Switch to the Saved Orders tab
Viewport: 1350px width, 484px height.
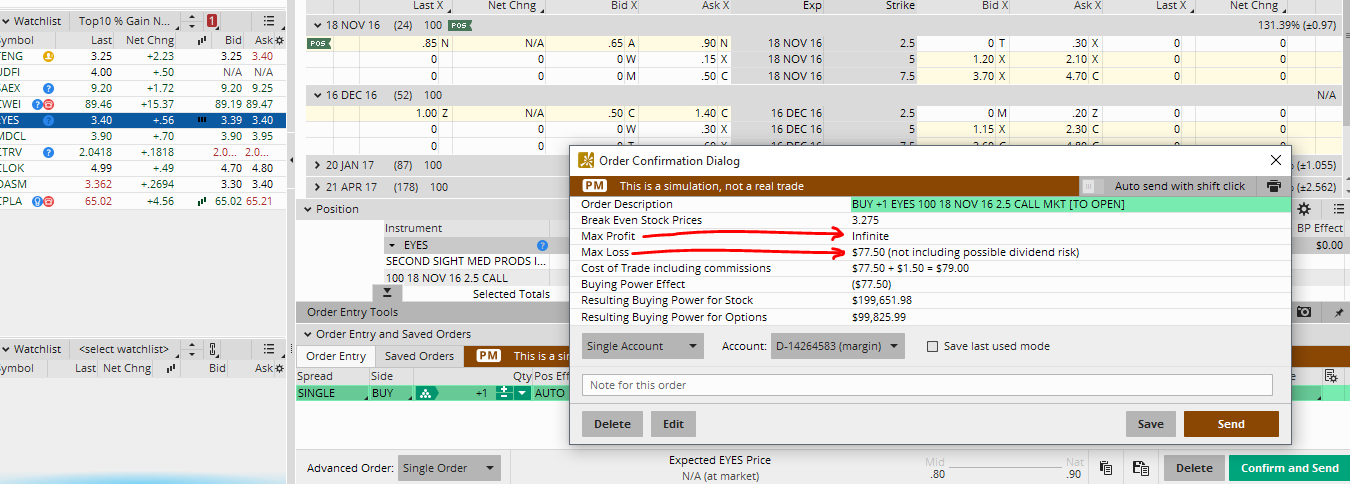[x=419, y=356]
